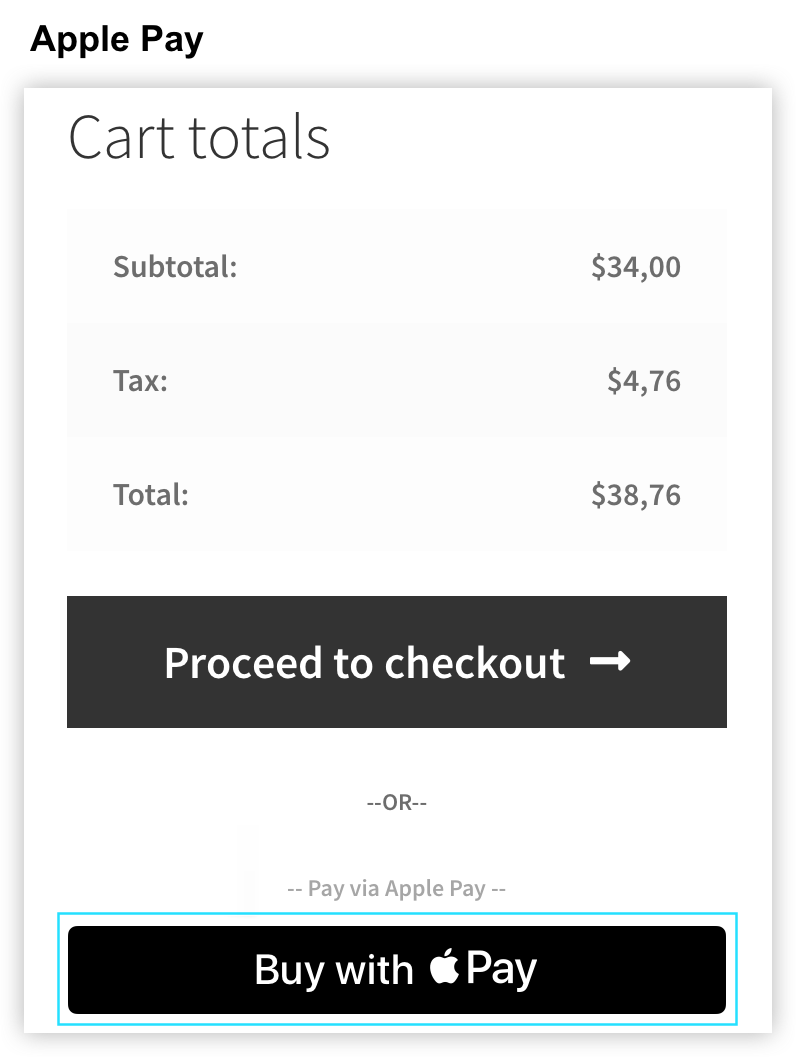
Task: Click the Pay via Apple Pay caption
Action: pyautogui.click(x=396, y=888)
